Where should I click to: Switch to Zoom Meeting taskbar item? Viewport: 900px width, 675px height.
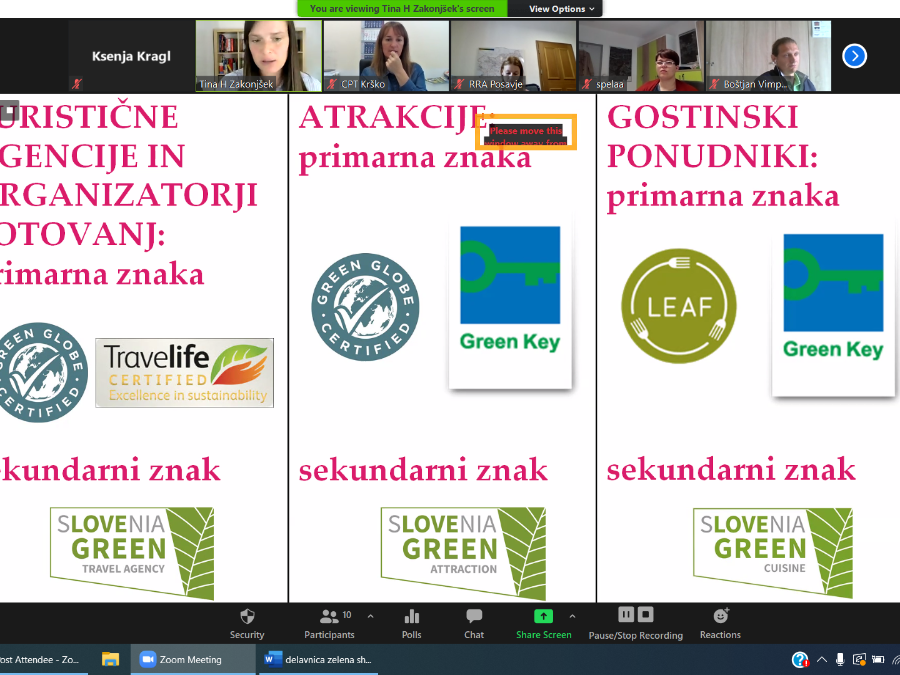(x=192, y=660)
